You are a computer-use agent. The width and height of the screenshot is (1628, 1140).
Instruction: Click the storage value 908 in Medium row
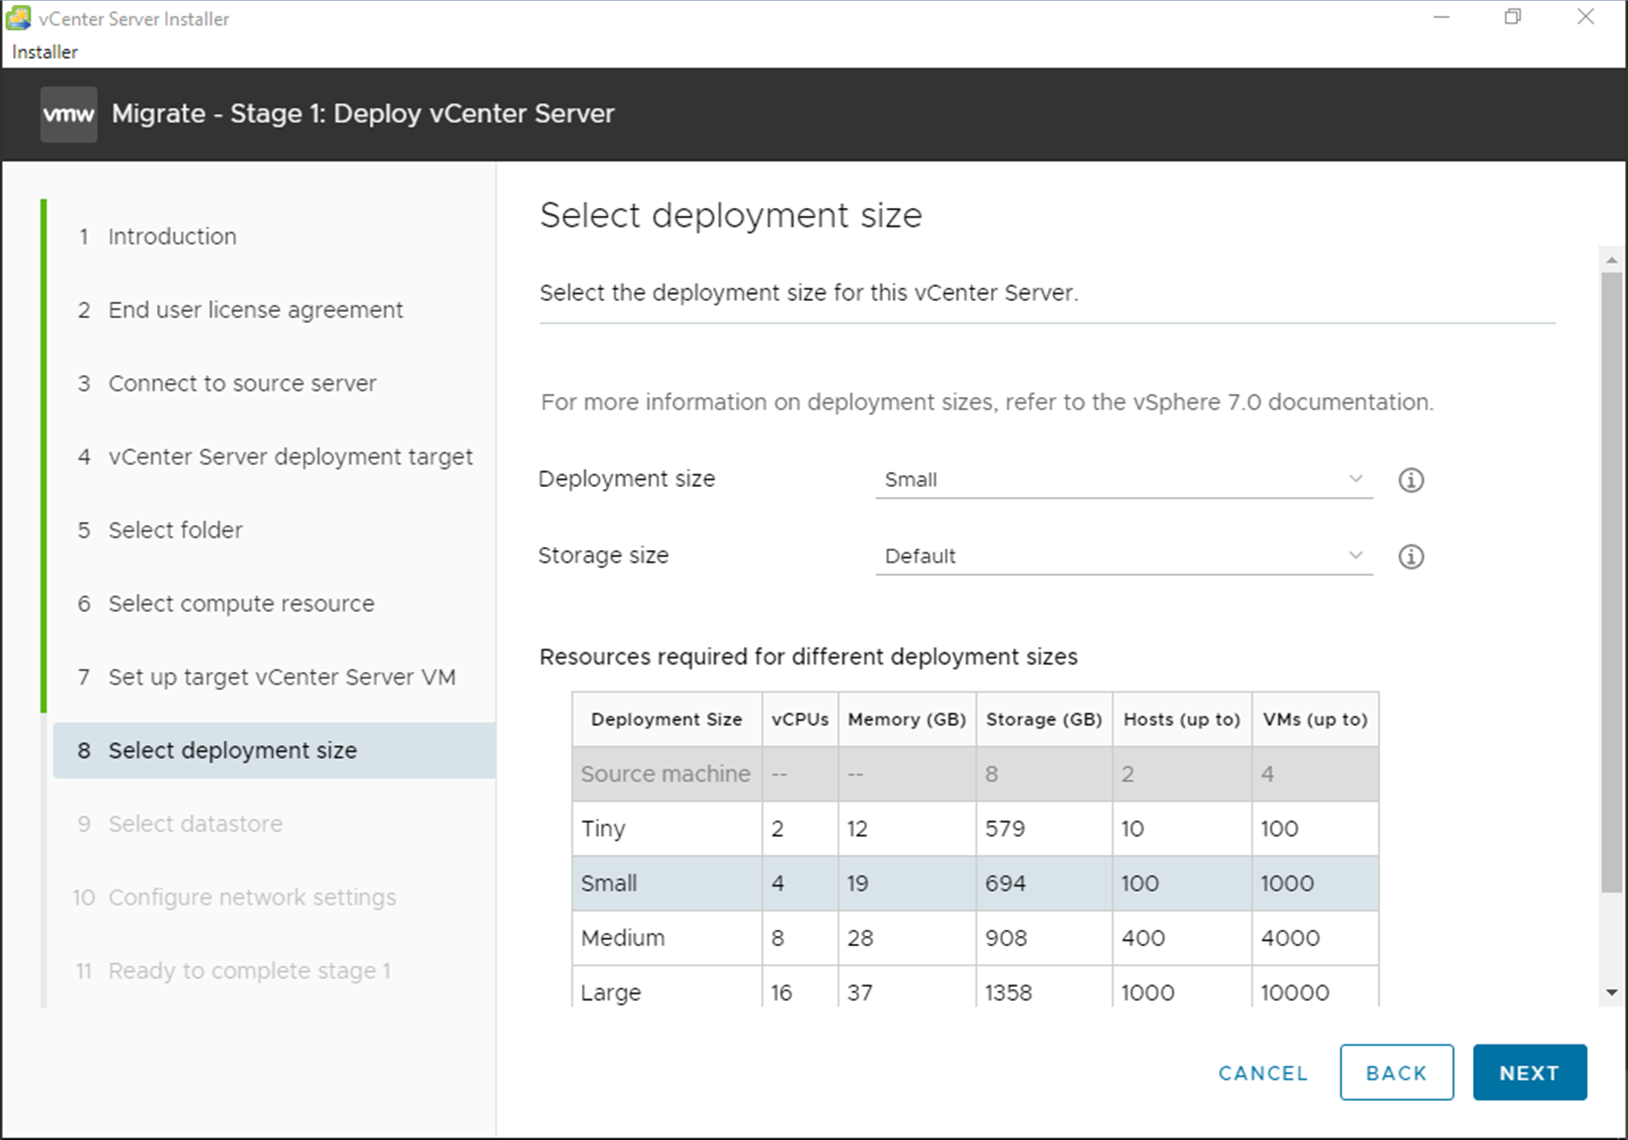point(1006,938)
